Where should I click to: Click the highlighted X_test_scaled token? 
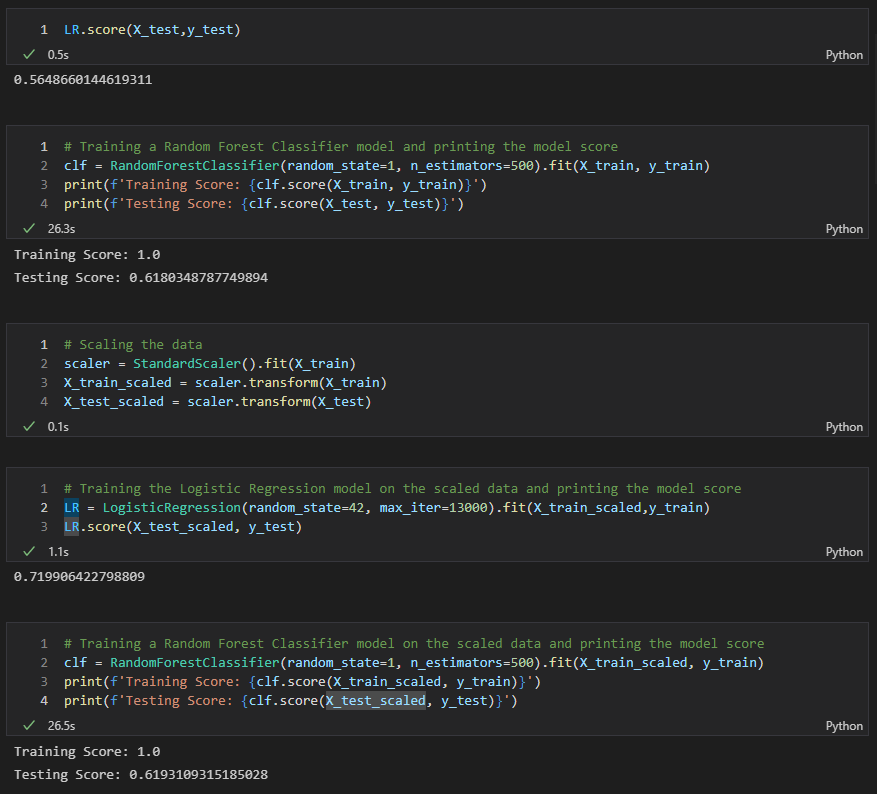374,700
